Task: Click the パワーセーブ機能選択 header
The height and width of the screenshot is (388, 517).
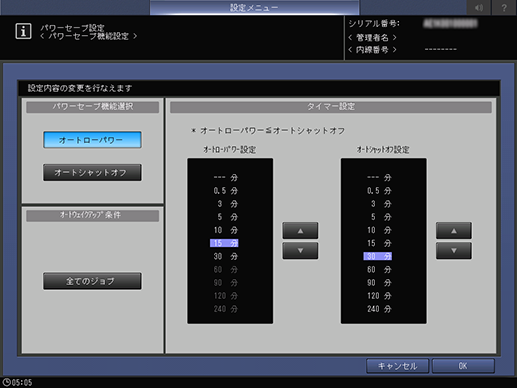Action: tap(93, 107)
